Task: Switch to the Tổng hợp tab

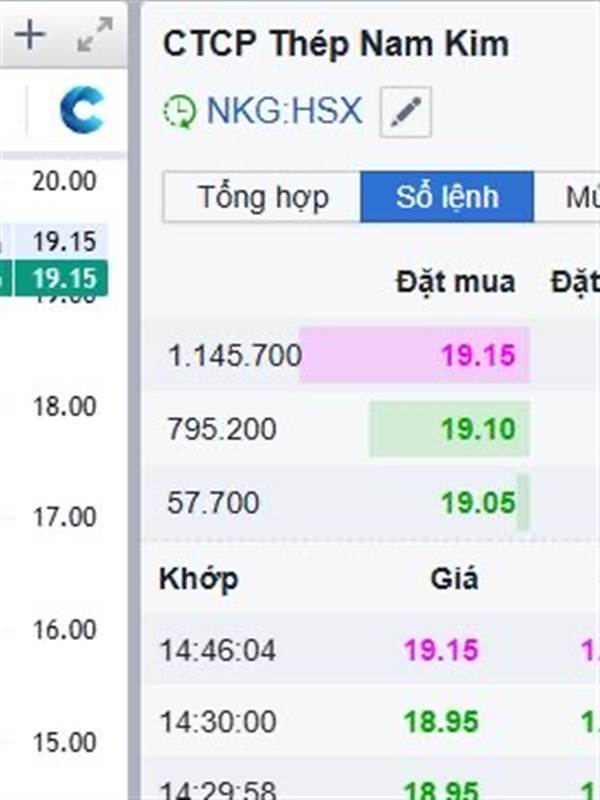Action: pyautogui.click(x=262, y=197)
